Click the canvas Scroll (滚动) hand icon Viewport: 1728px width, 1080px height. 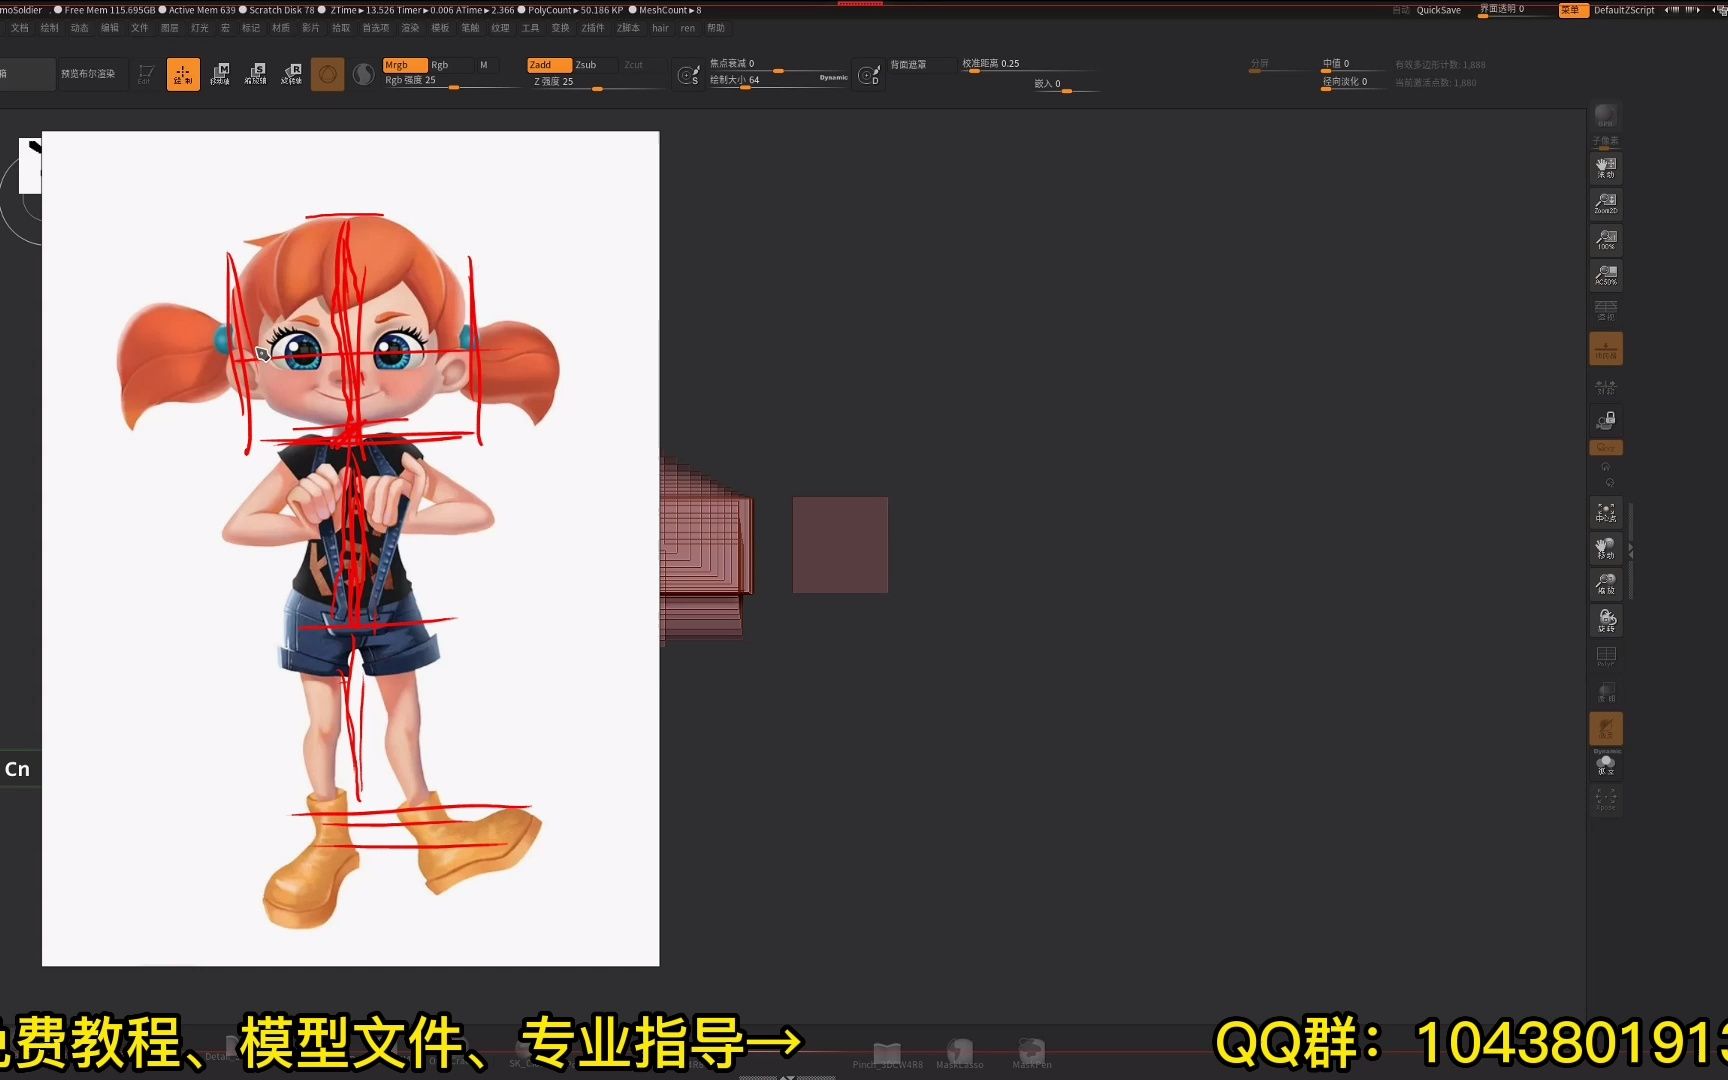click(x=1606, y=168)
